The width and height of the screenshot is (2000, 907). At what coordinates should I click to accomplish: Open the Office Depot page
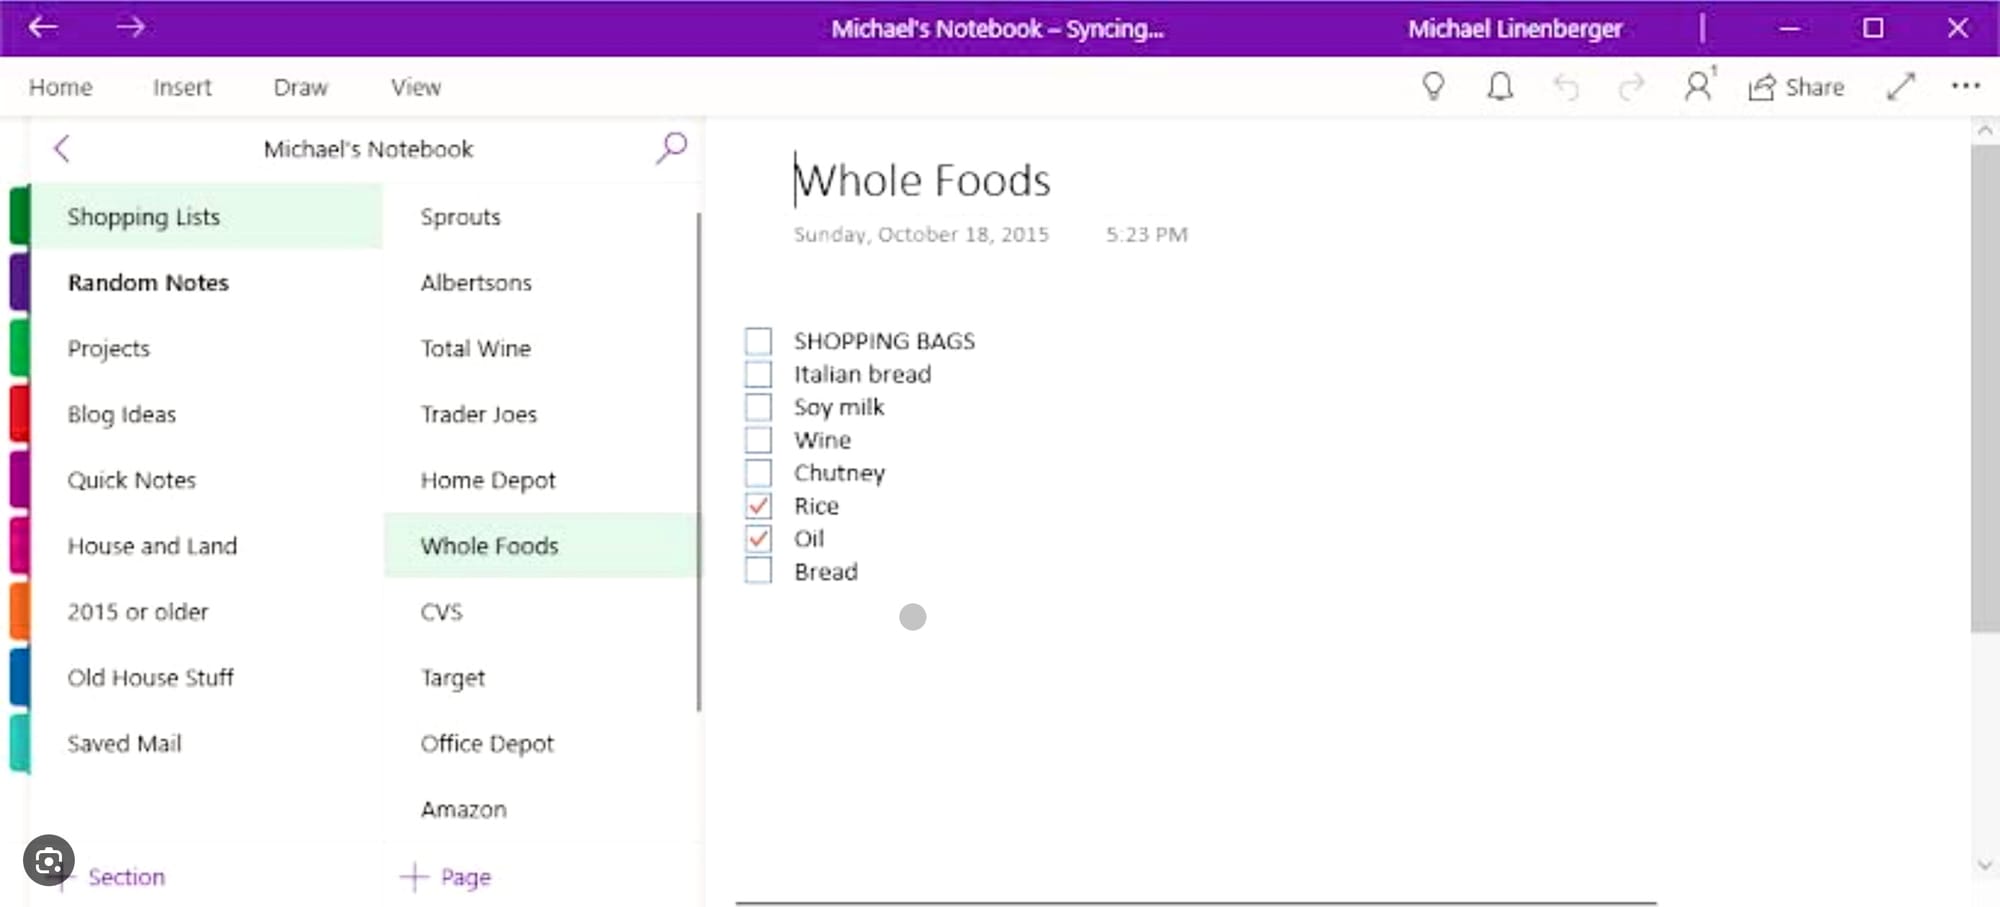pyautogui.click(x=540, y=744)
